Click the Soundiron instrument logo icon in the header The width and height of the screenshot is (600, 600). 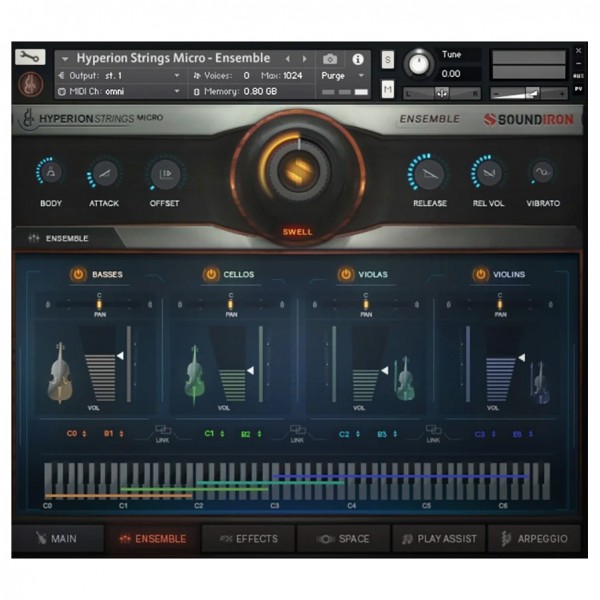point(31,84)
